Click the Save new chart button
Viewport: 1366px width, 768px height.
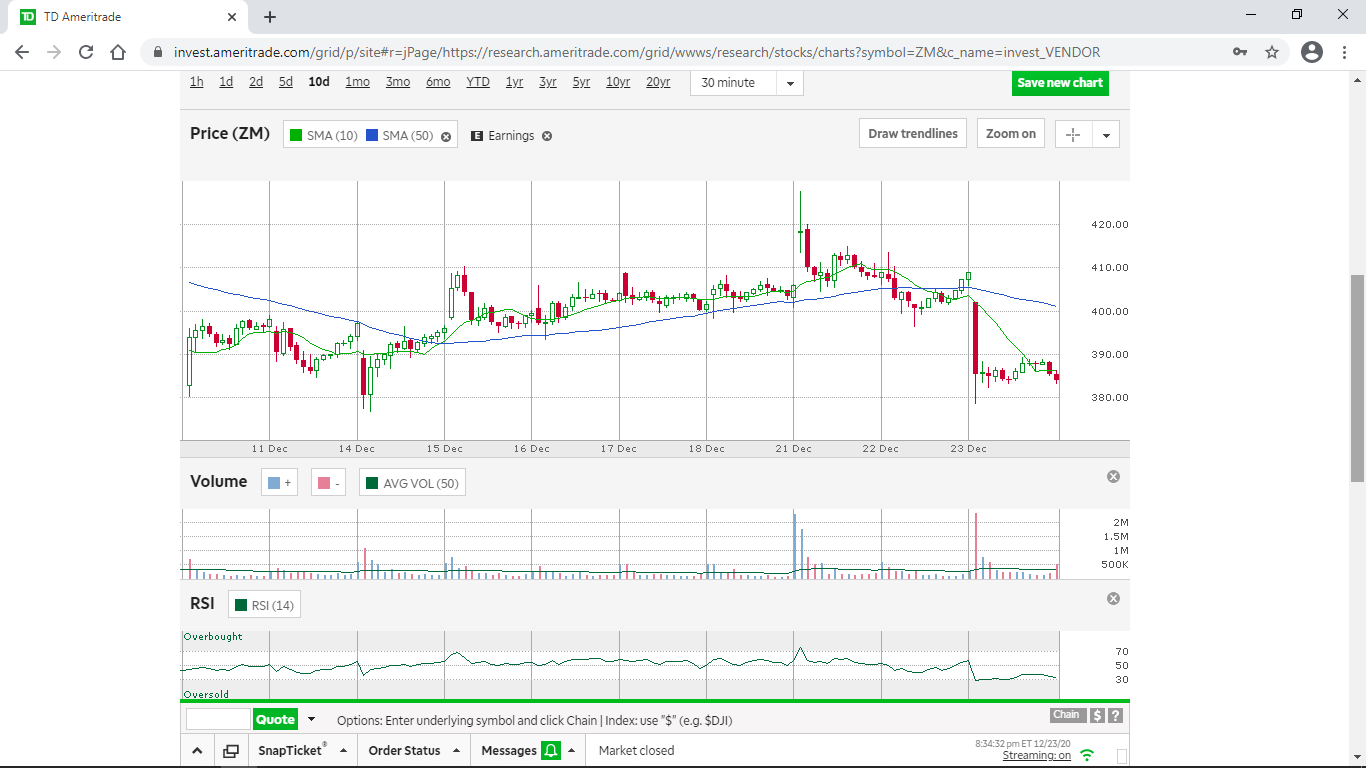1060,83
